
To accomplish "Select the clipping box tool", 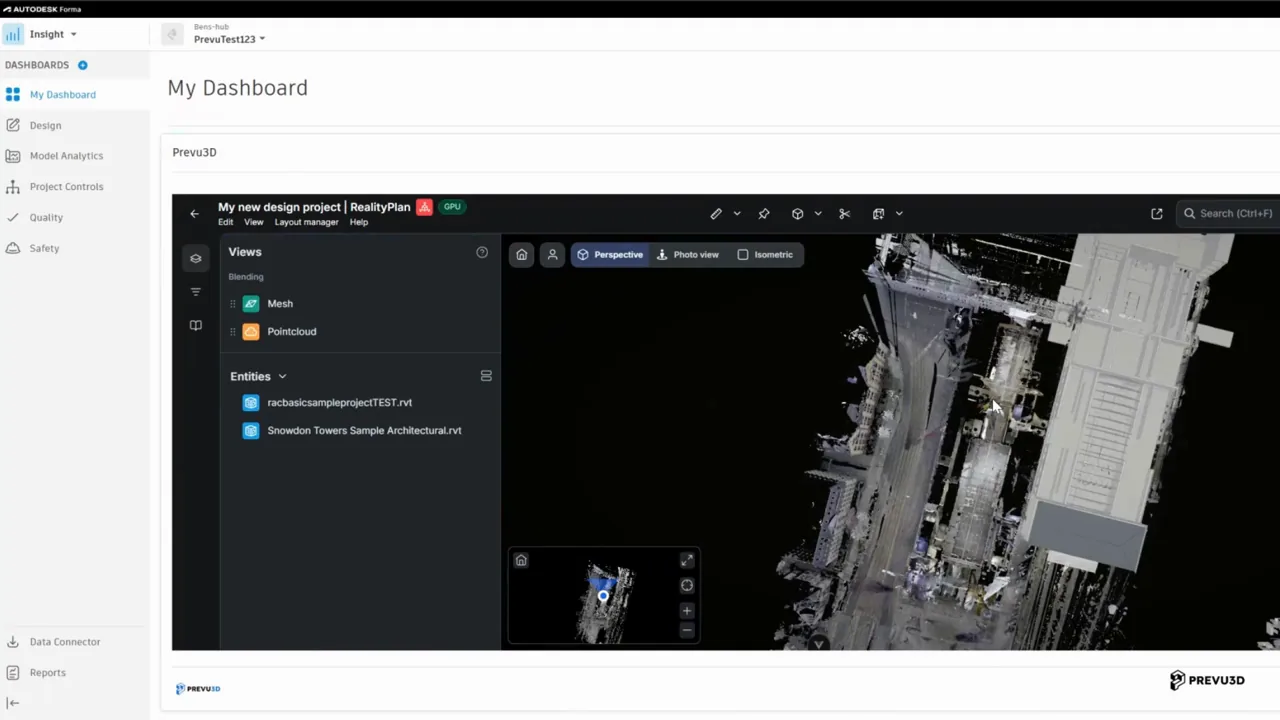I will pyautogui.click(x=878, y=213).
